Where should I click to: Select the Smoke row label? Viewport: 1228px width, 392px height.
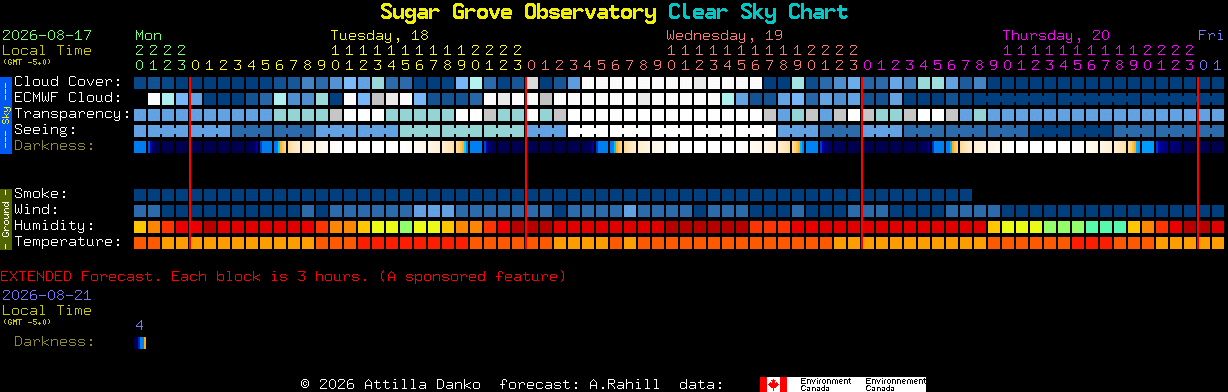[x=40, y=193]
